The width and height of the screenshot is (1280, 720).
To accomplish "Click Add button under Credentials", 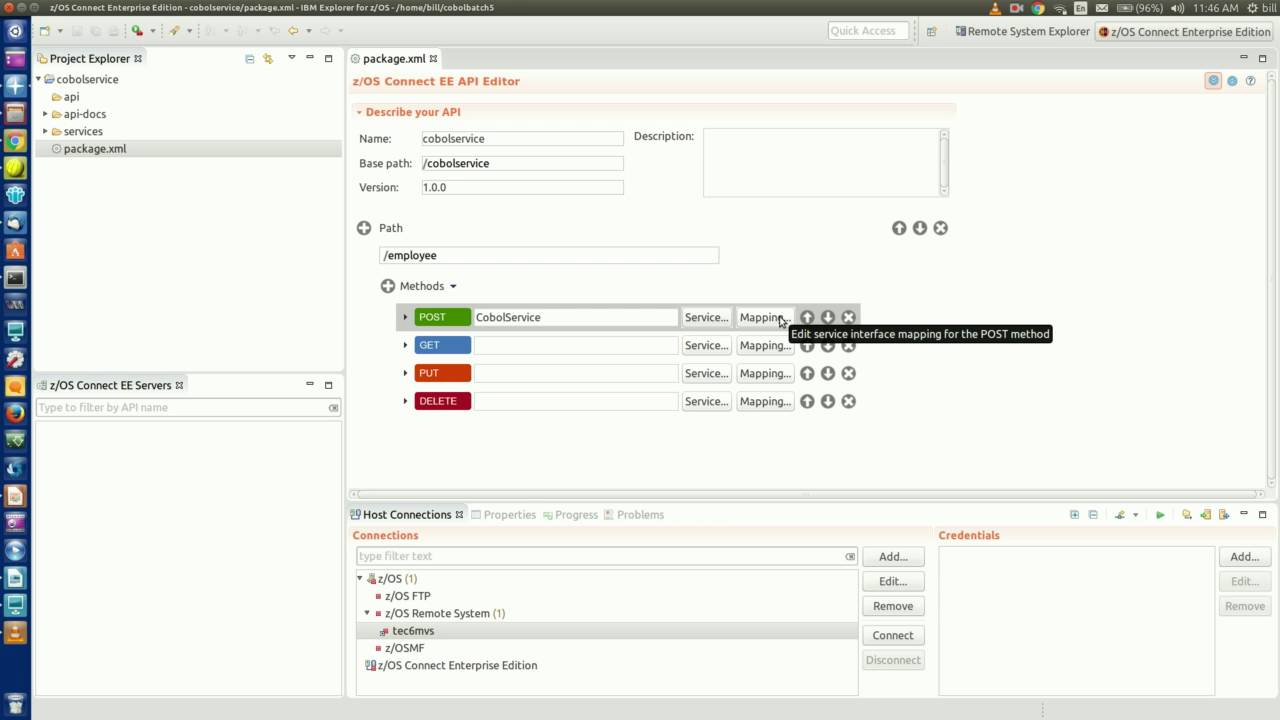I will tap(1245, 557).
